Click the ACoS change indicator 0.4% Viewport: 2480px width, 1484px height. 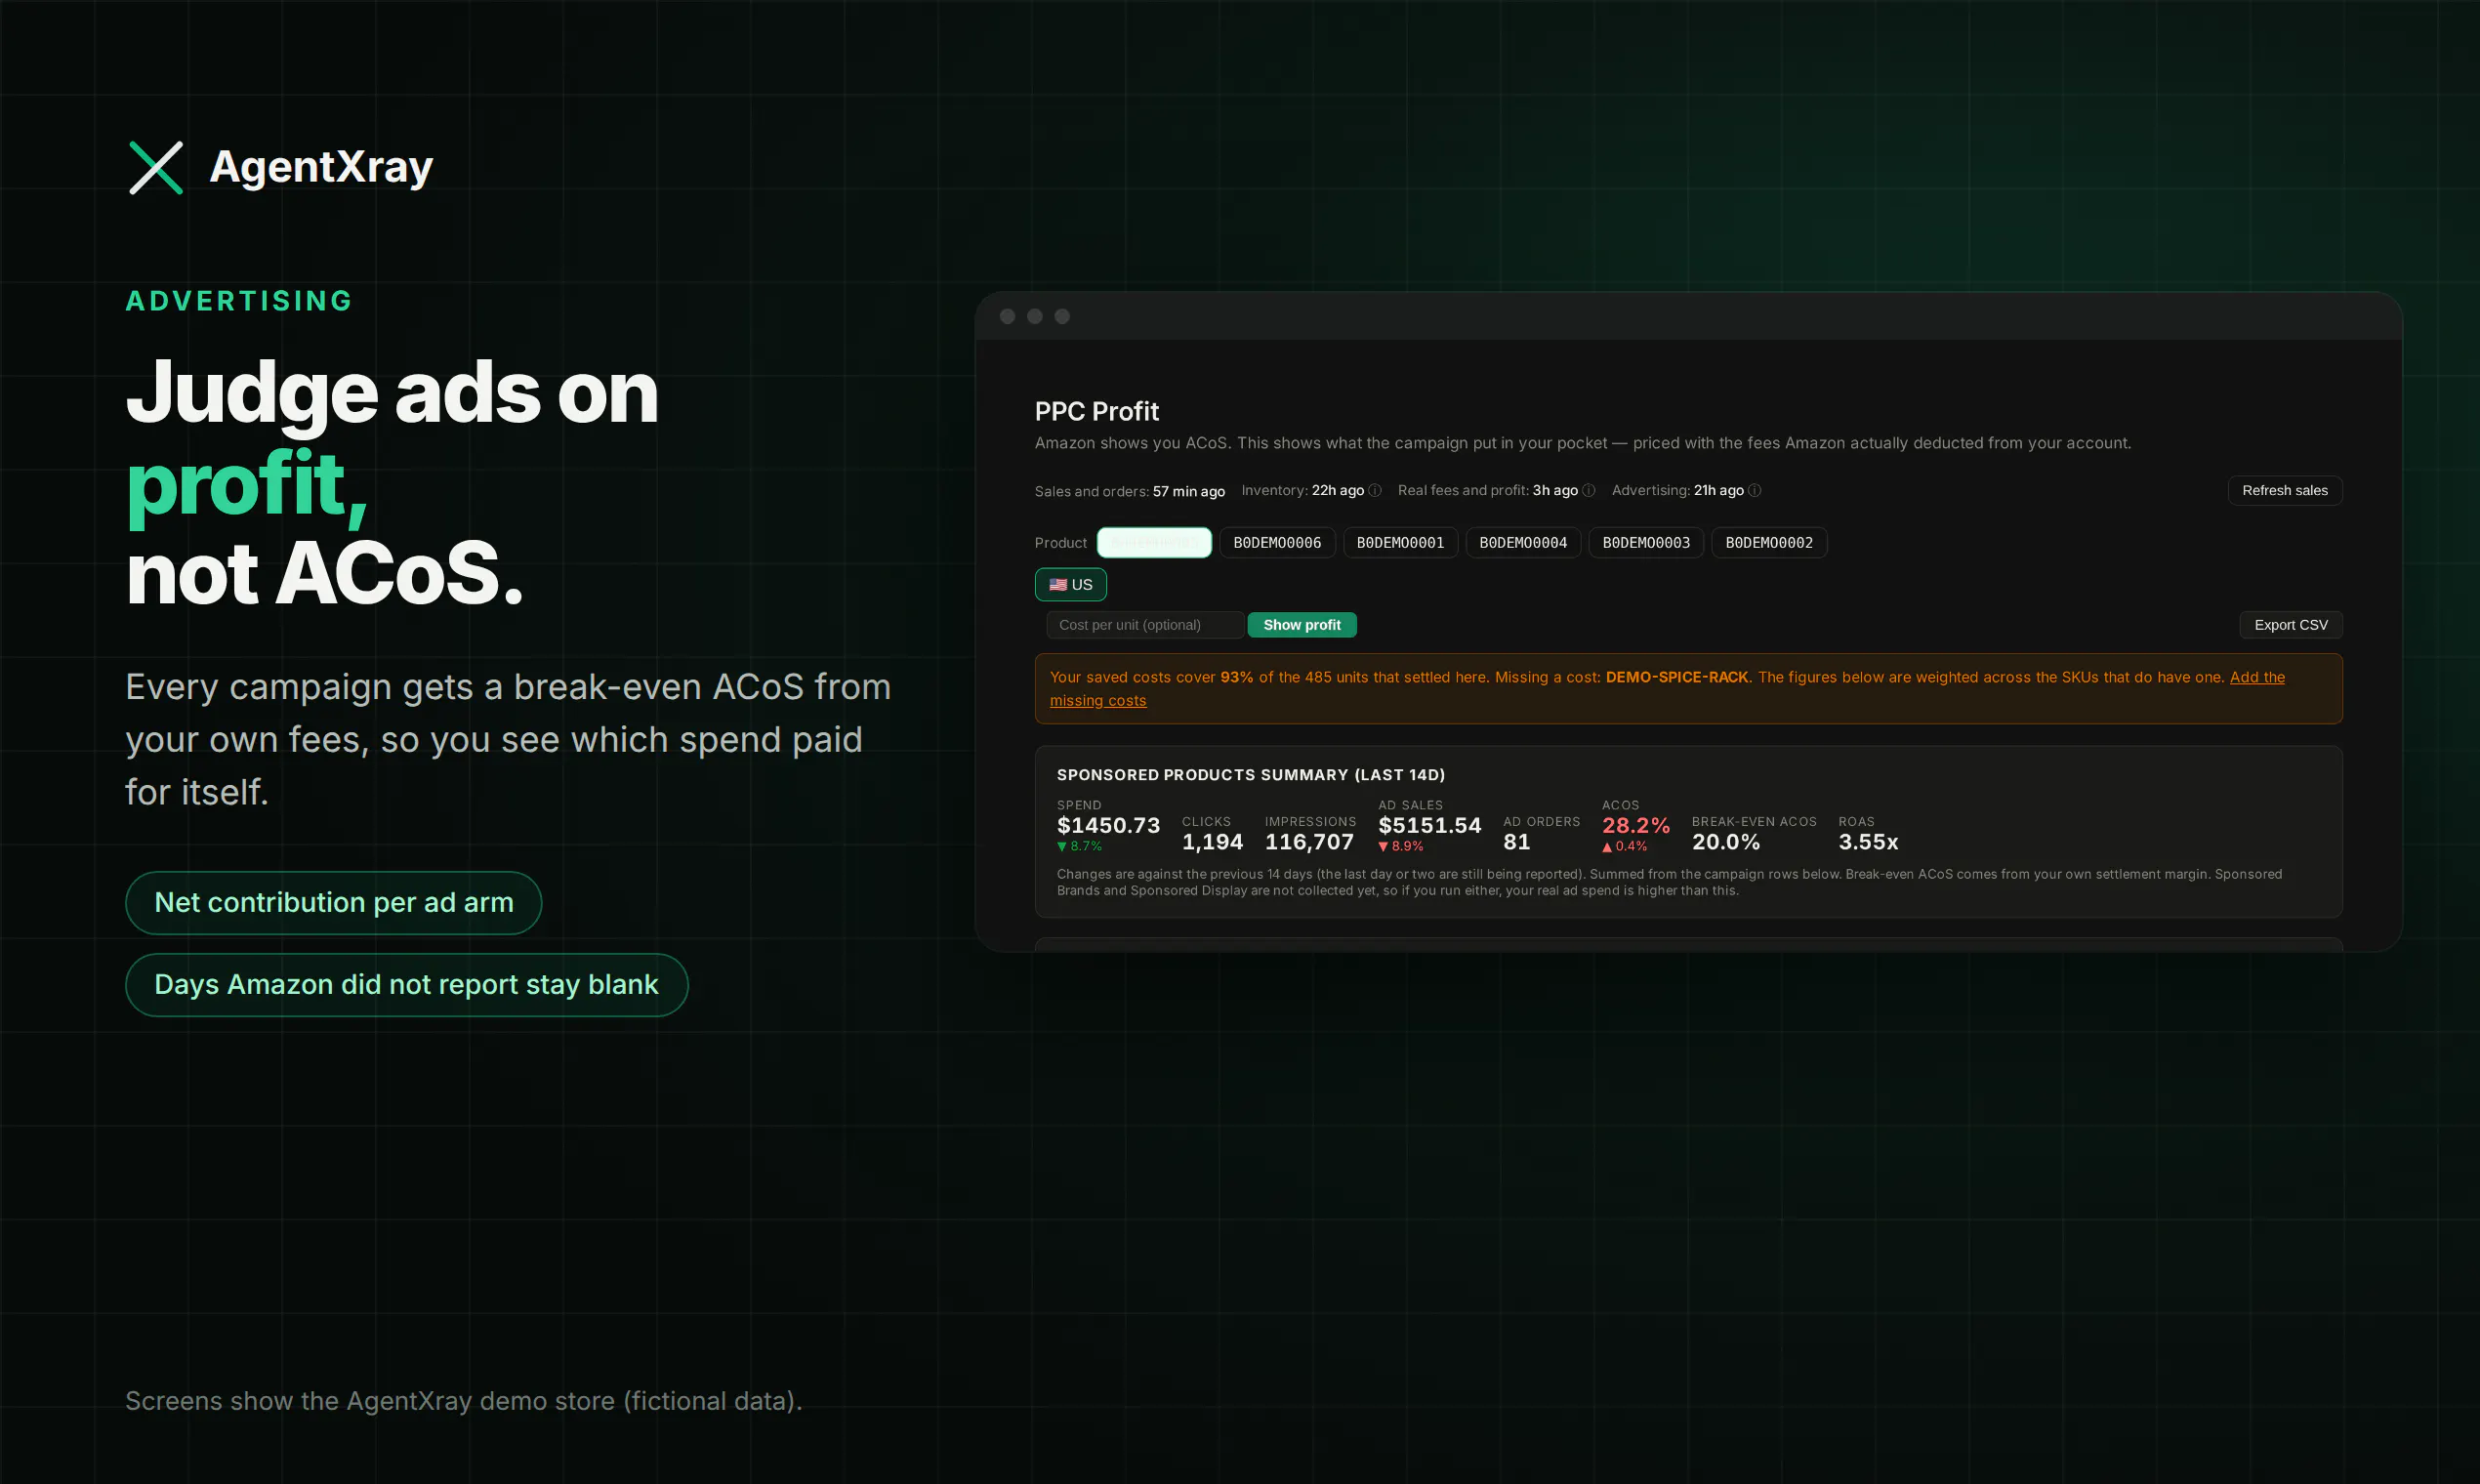tap(1625, 847)
